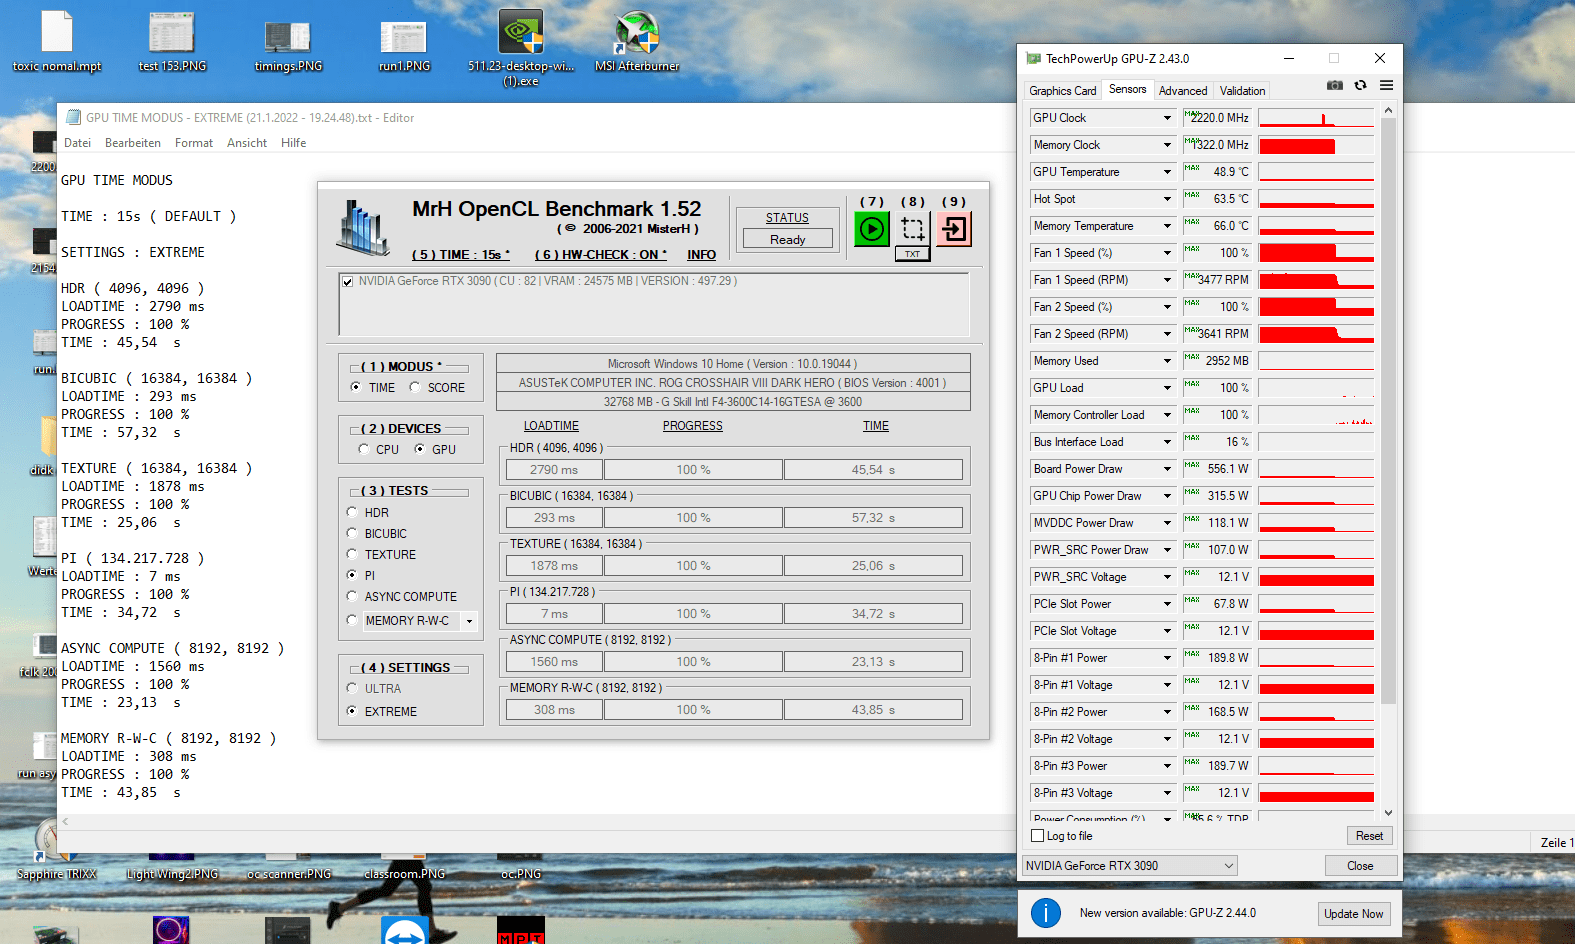This screenshot has height=944, width=1575.
Task: Open Datei menu in Editor
Action: (78, 143)
